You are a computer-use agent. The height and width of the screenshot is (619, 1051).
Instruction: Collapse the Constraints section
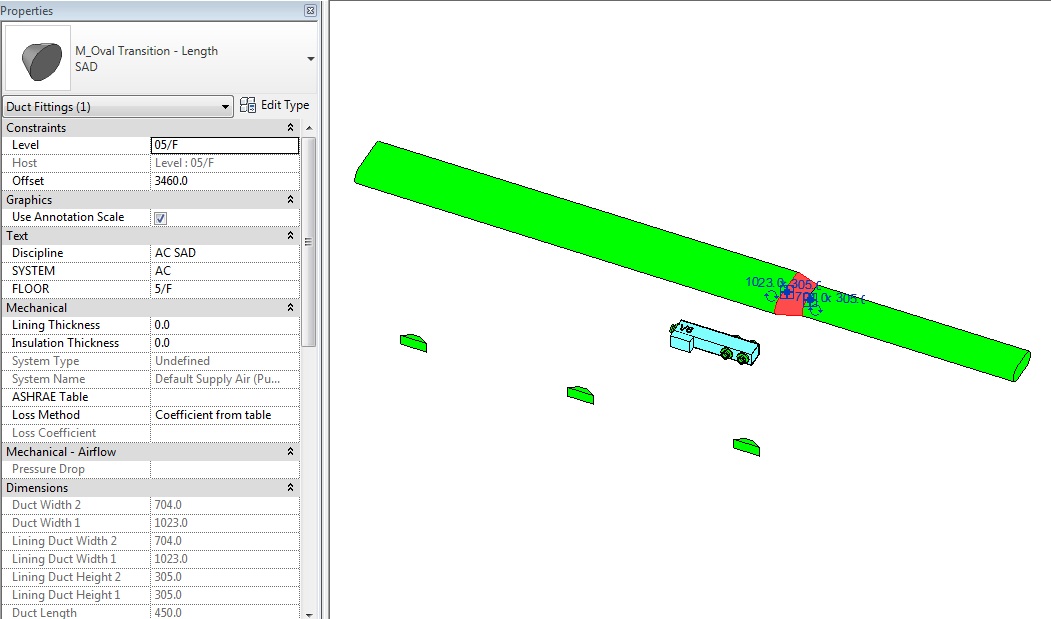click(290, 127)
